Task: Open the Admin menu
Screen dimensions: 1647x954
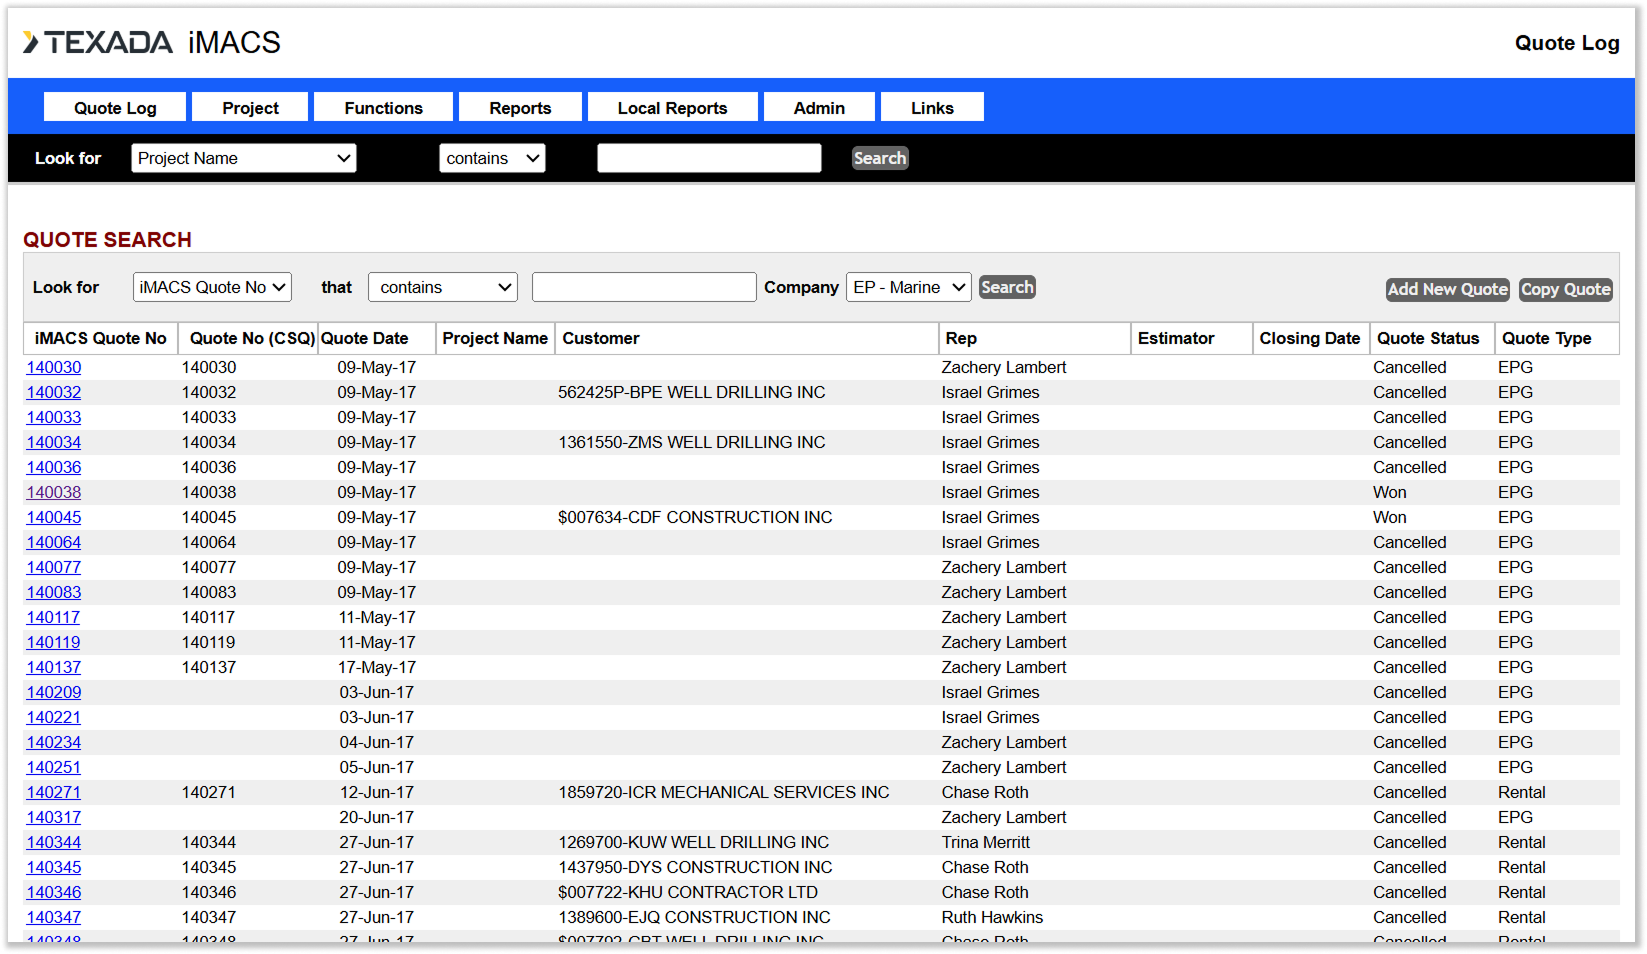Action: 819,108
